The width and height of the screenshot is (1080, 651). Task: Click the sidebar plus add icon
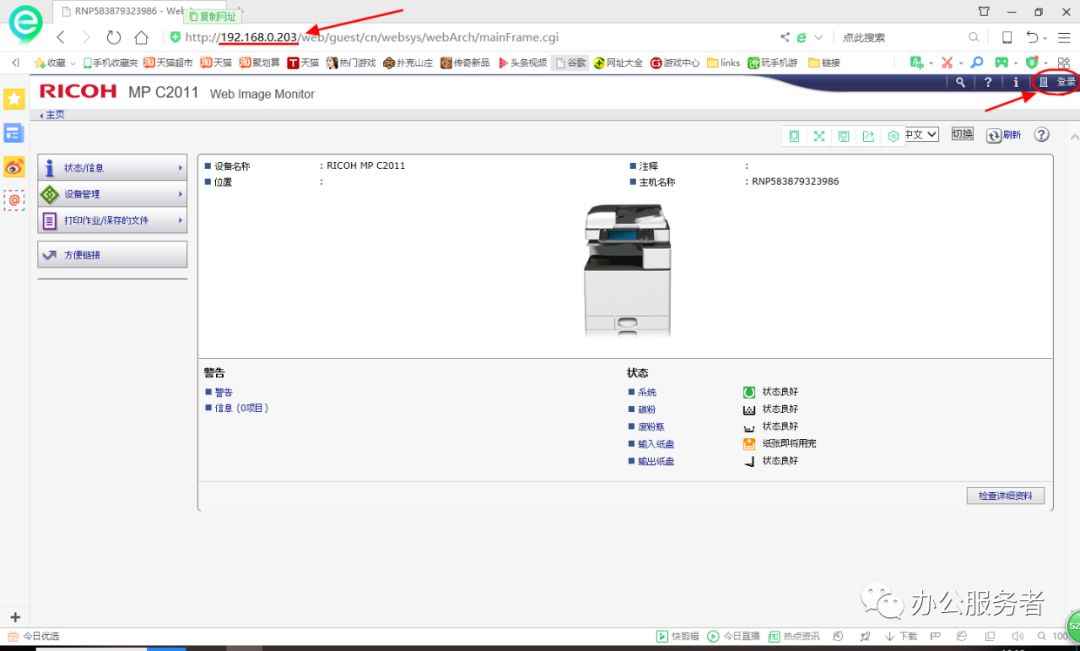coord(15,617)
